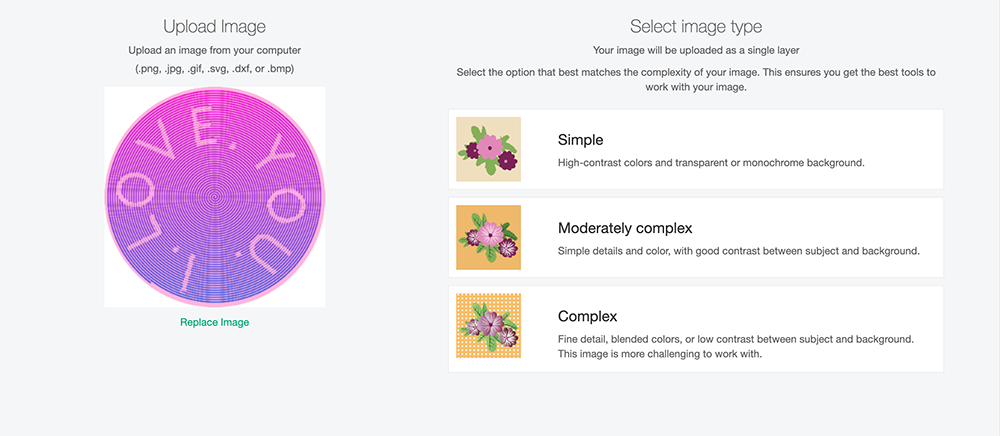
Task: Click the Simple flower thumbnail on beige background
Action: 489,149
